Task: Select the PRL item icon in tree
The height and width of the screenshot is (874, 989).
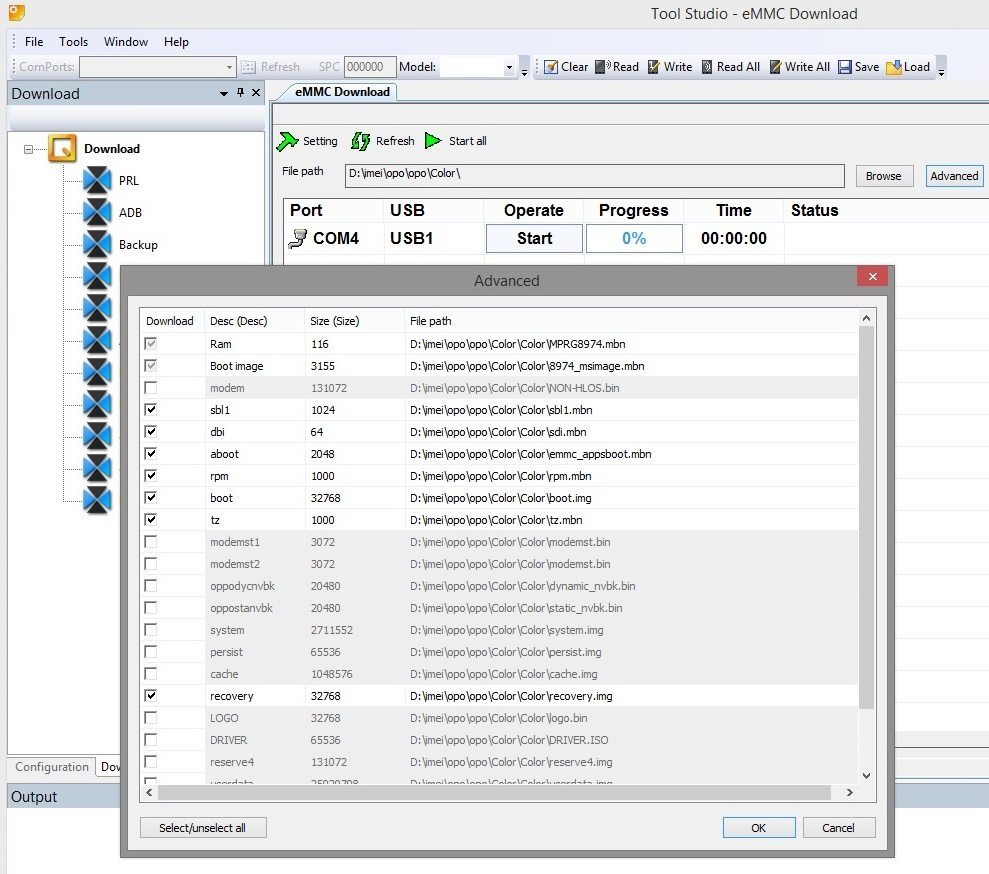Action: click(97, 181)
